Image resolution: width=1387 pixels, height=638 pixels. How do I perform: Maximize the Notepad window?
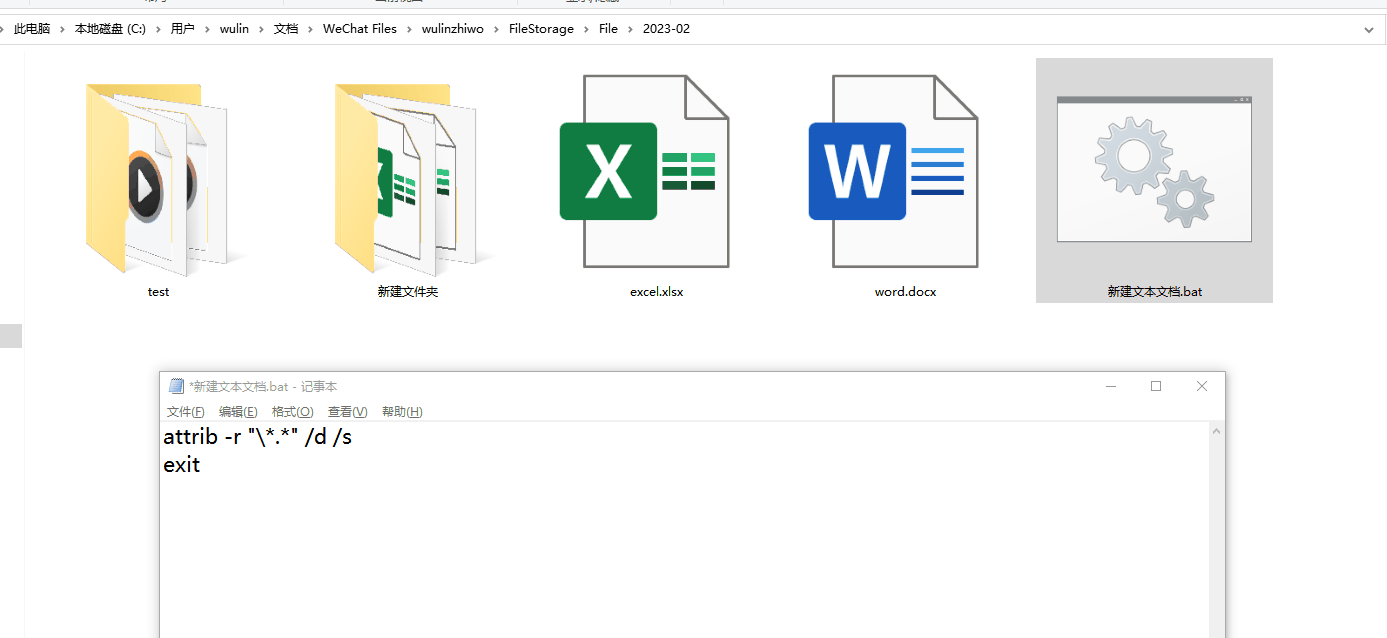pyautogui.click(x=1156, y=386)
